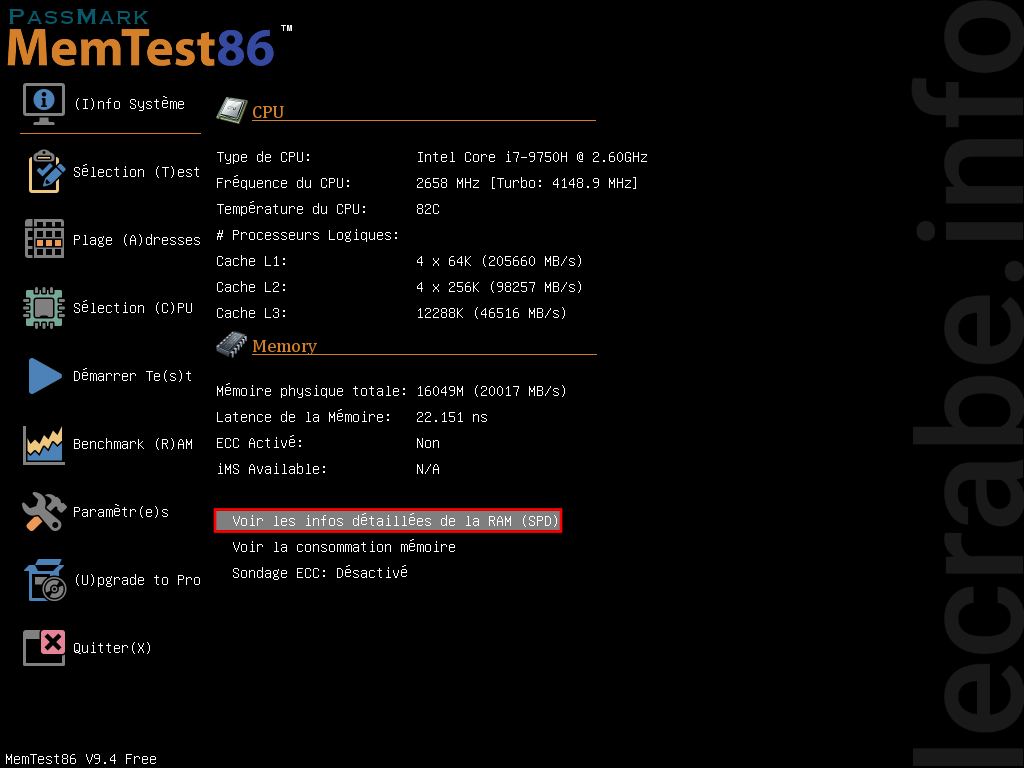Screen dimensions: 1024x768
Task: Click the blue Démarrer Test play icon
Action: coord(45,376)
